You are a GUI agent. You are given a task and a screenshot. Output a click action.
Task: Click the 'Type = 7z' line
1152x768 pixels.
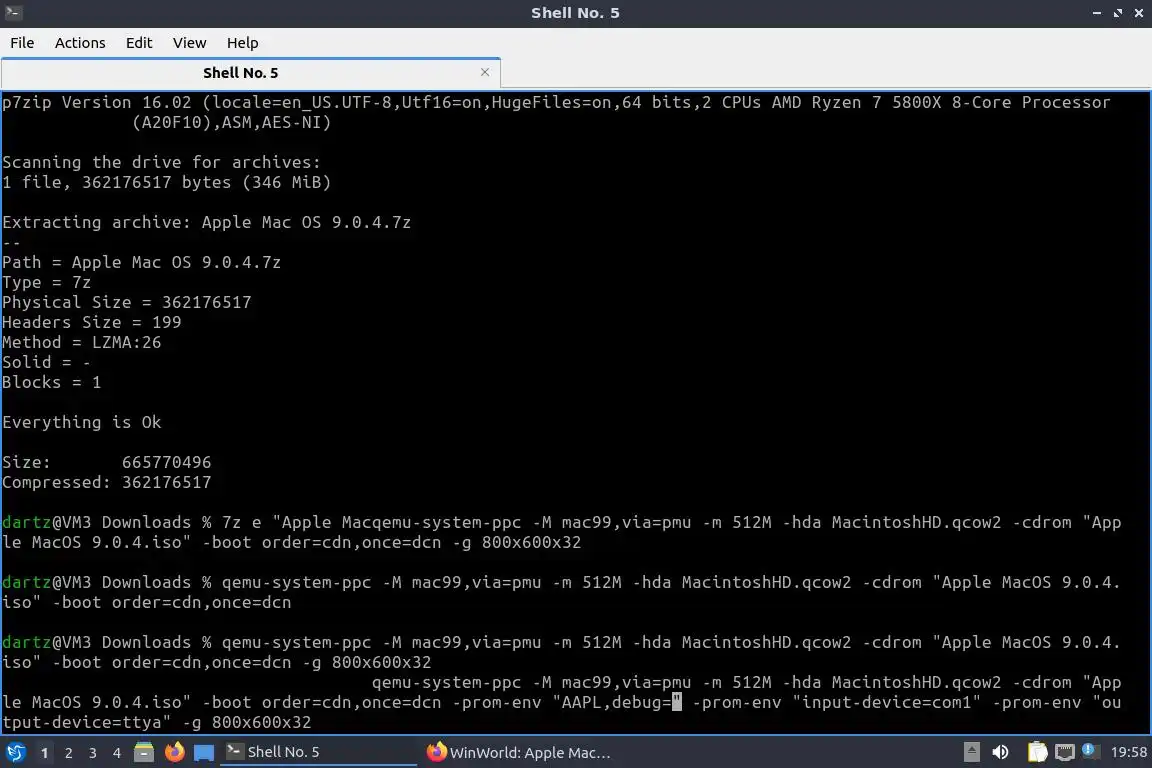click(46, 282)
